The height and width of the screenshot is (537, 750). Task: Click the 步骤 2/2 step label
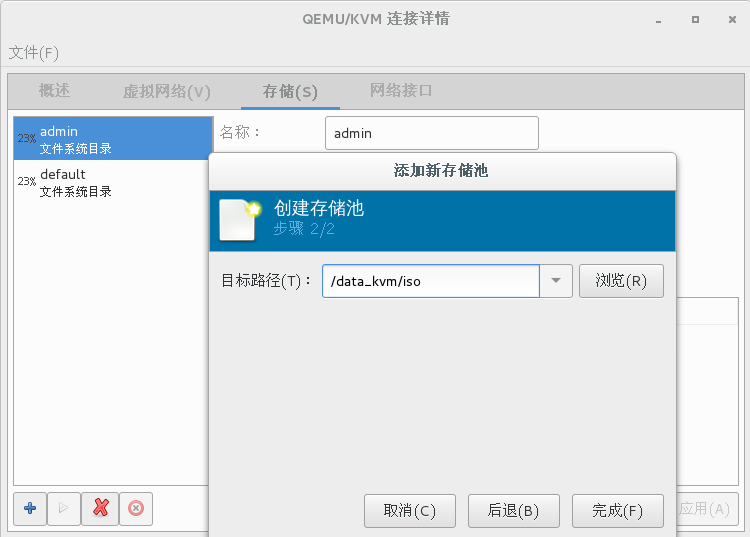[304, 229]
